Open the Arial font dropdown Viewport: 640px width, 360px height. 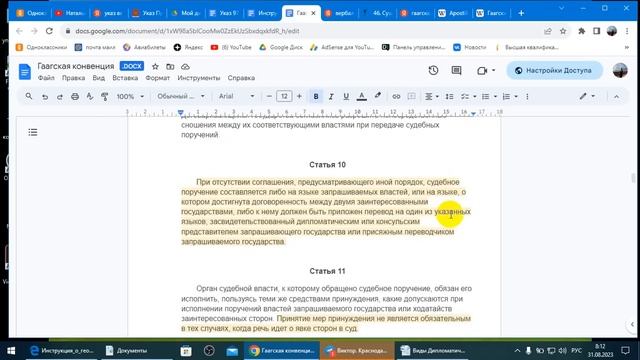(x=236, y=97)
